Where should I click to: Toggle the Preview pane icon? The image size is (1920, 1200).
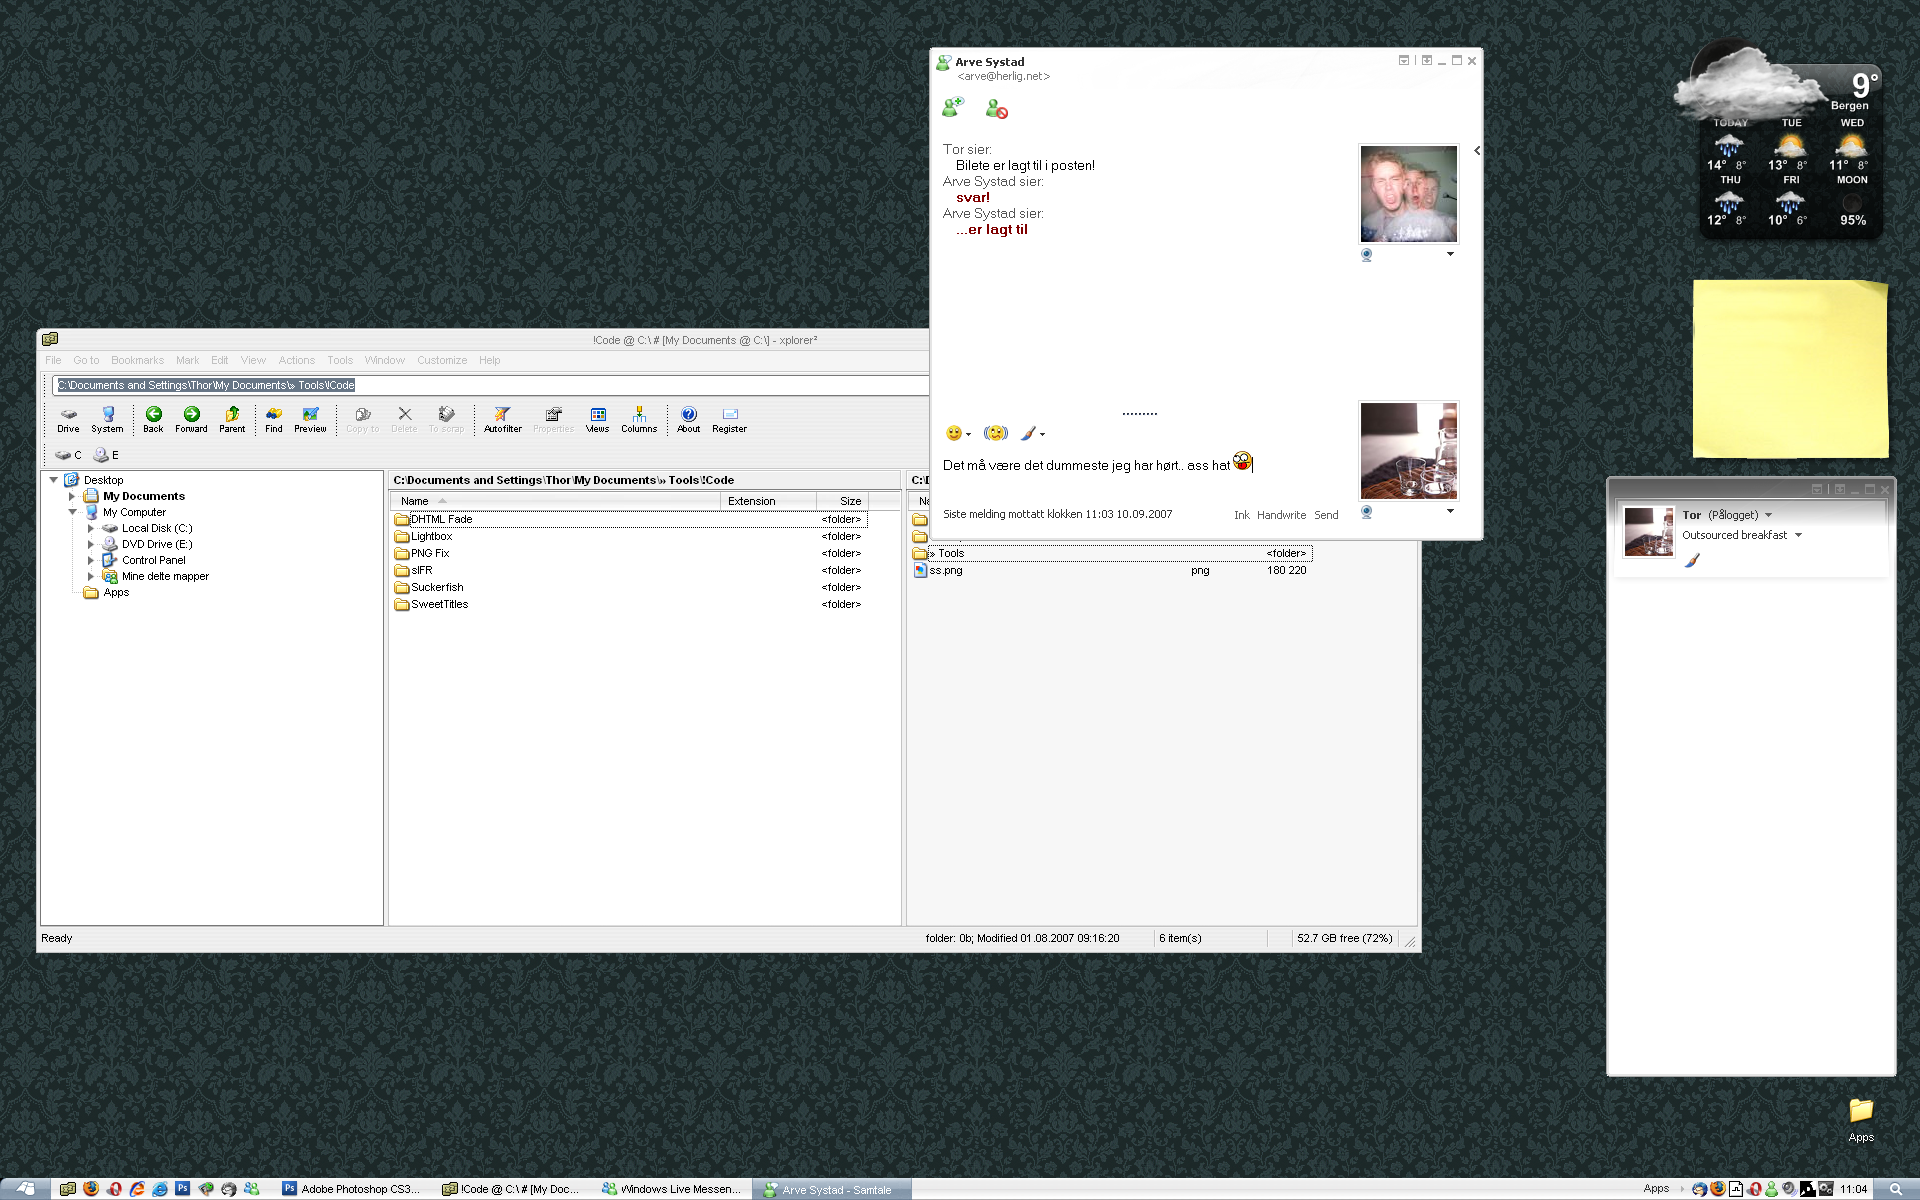click(310, 419)
